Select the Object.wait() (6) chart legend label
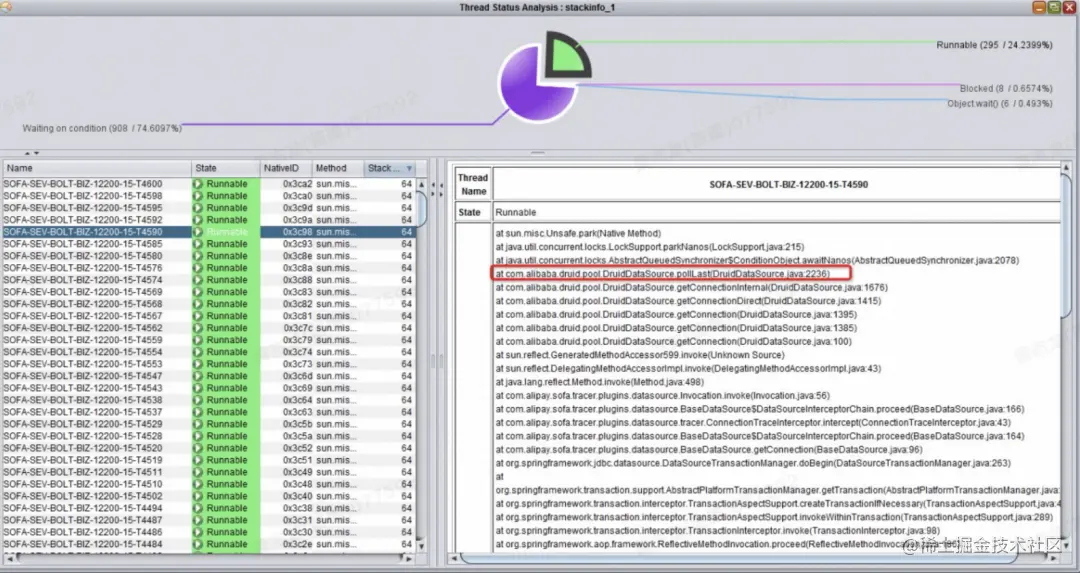 tap(999, 103)
